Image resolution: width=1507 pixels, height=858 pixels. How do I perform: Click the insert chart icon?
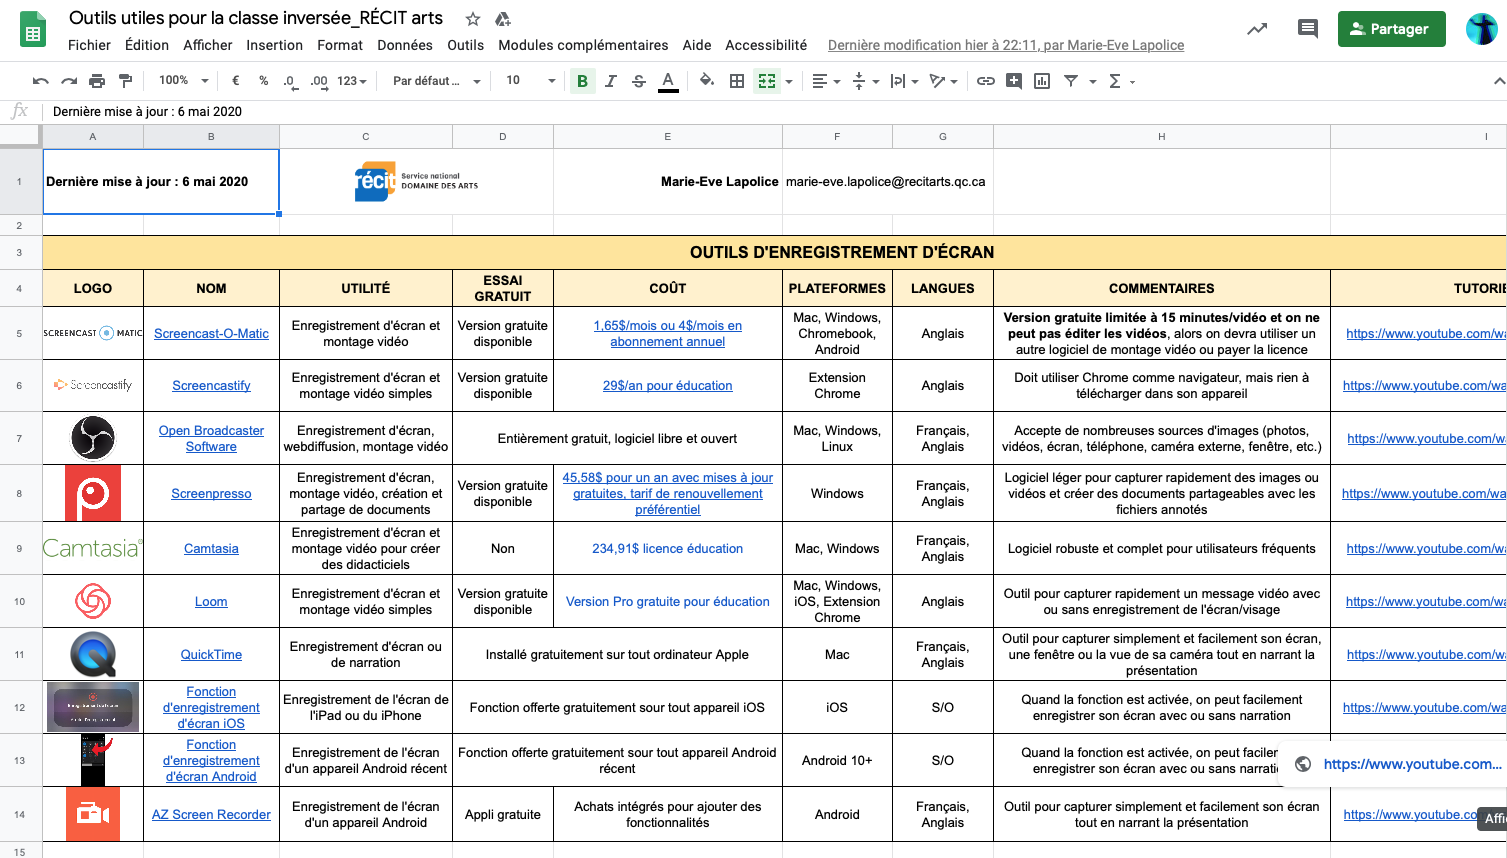coord(1042,81)
